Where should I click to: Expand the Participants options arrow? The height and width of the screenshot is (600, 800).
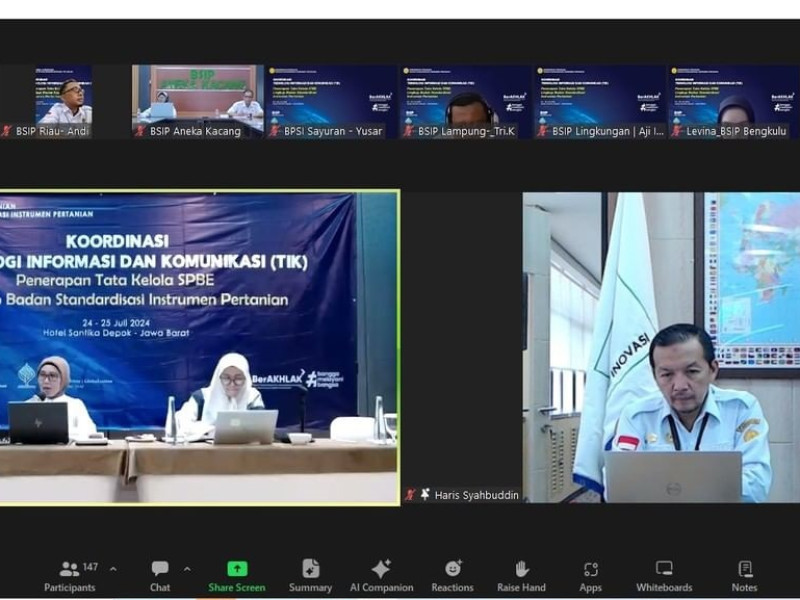click(113, 569)
